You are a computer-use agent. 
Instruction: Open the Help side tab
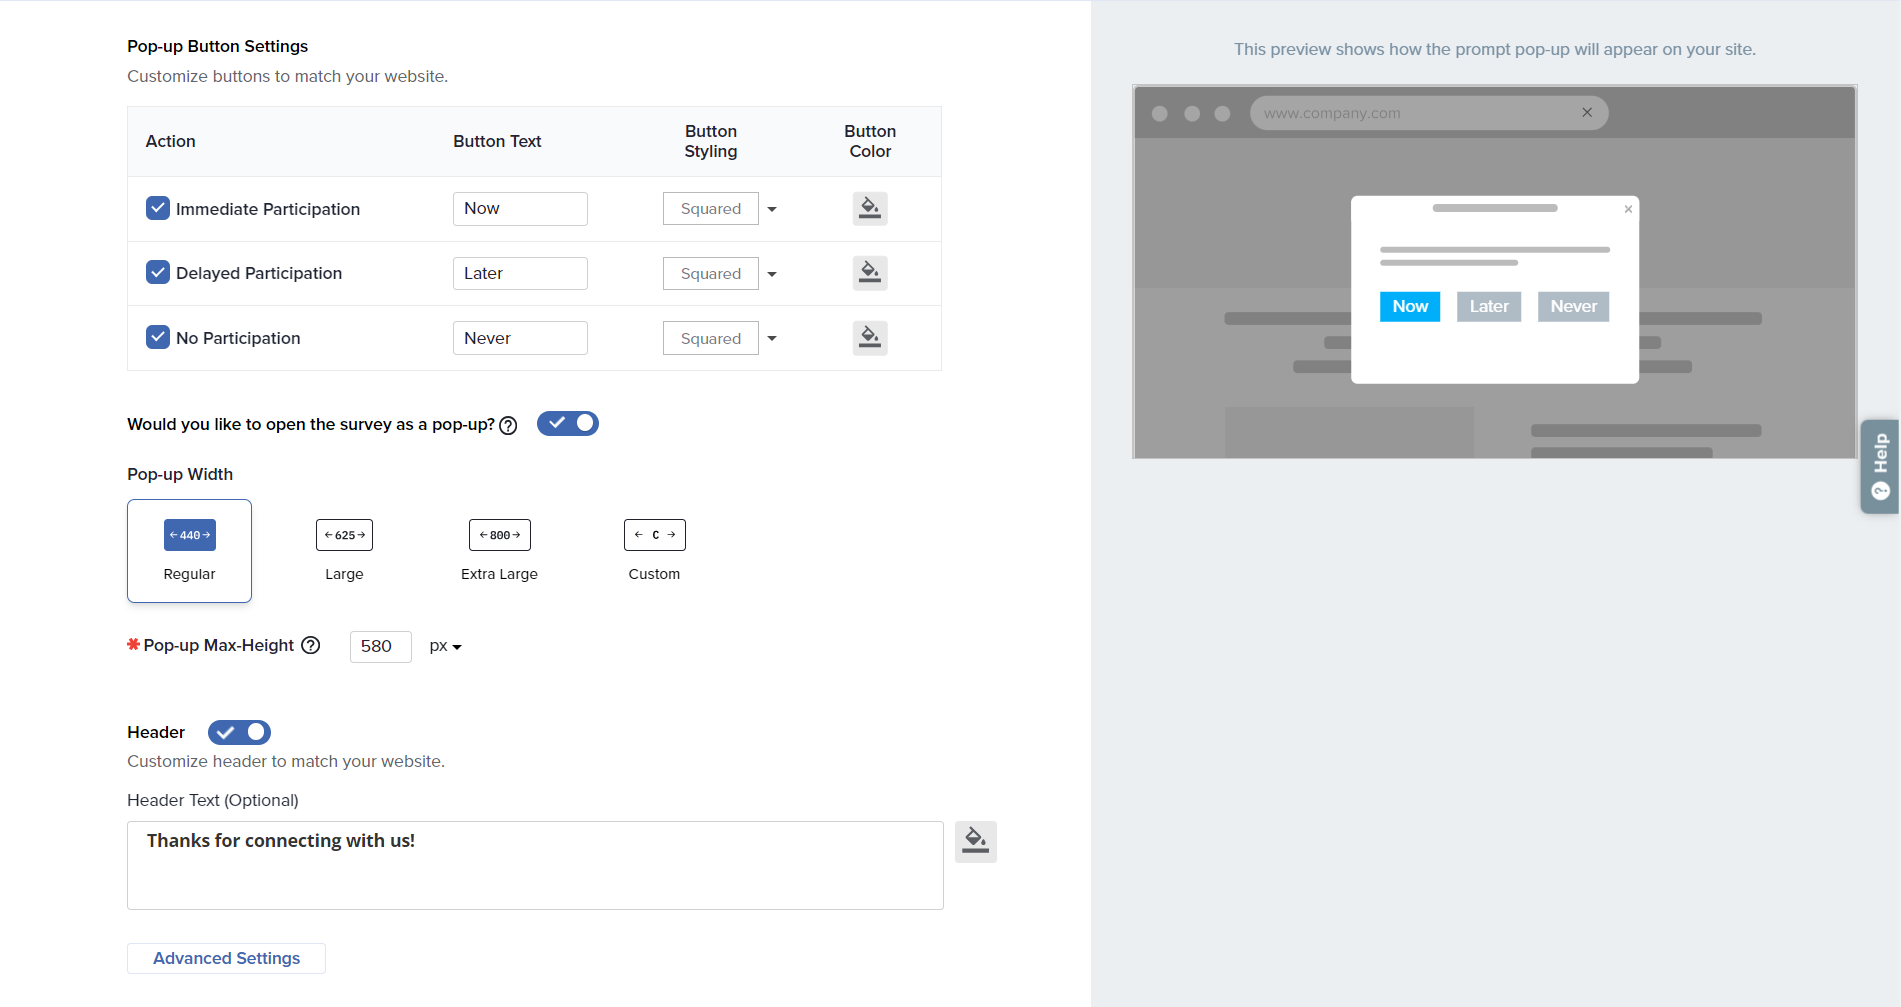[x=1879, y=466]
